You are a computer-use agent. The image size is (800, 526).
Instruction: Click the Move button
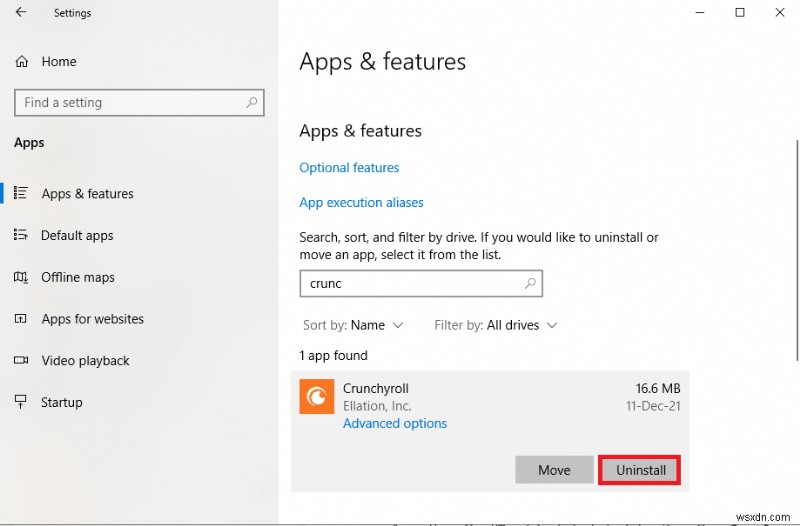(554, 470)
